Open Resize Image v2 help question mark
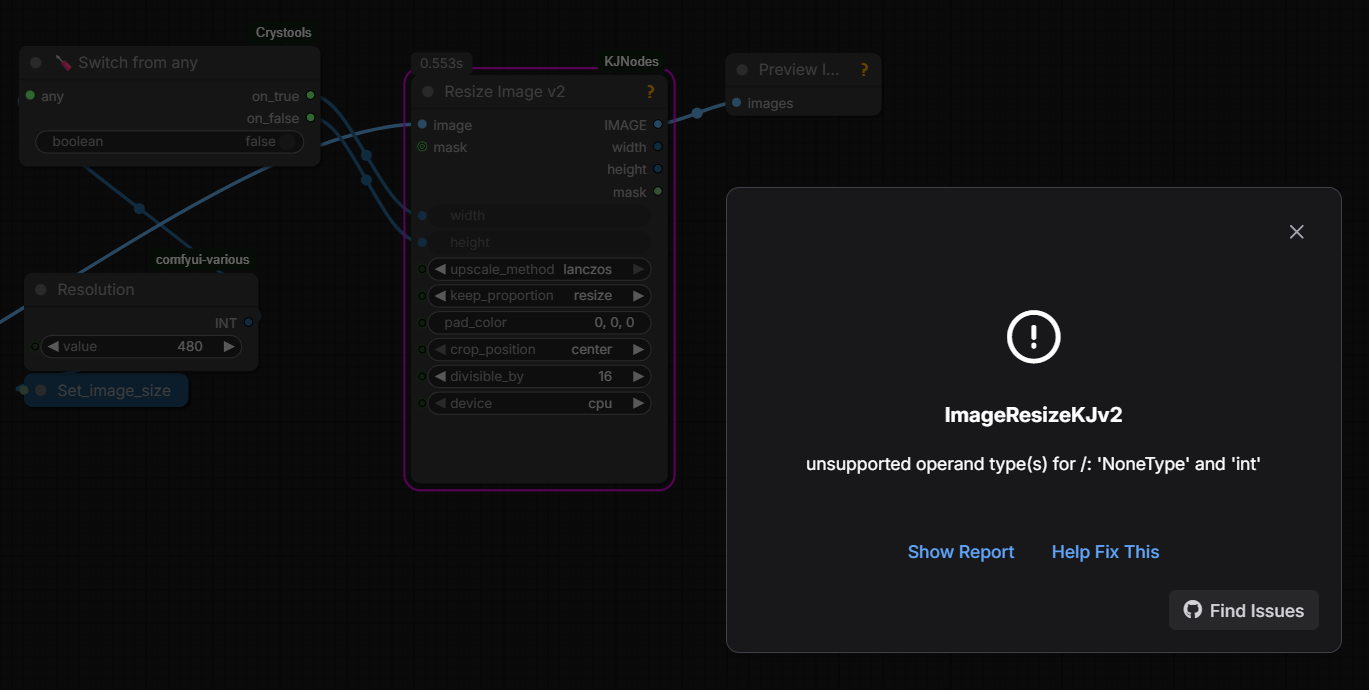Image resolution: width=1369 pixels, height=690 pixels. 651,92
